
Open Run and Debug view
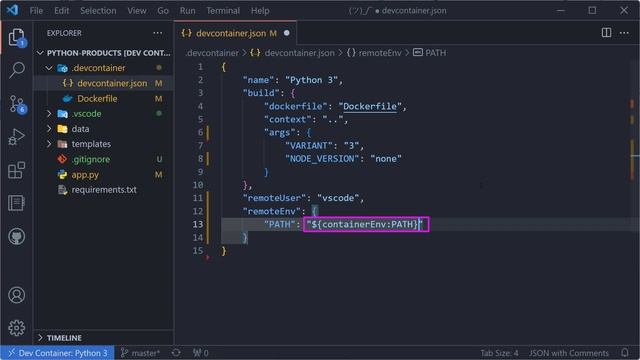(x=17, y=137)
